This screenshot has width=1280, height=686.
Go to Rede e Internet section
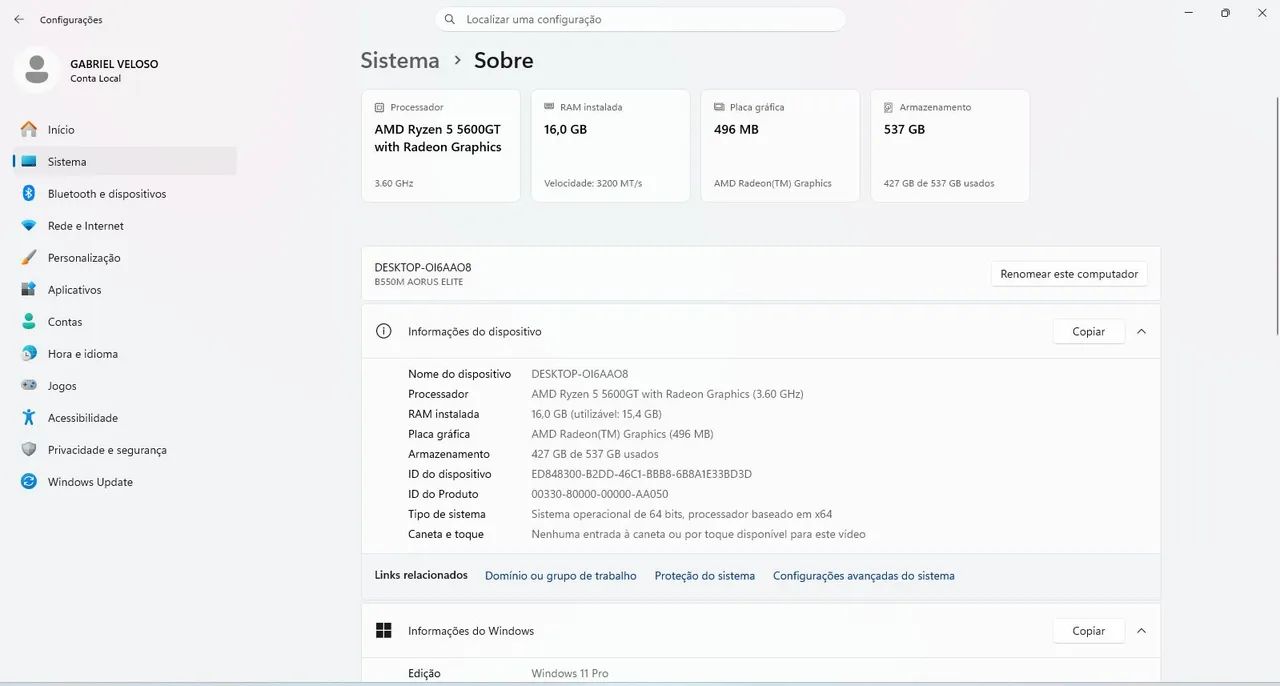(124, 225)
